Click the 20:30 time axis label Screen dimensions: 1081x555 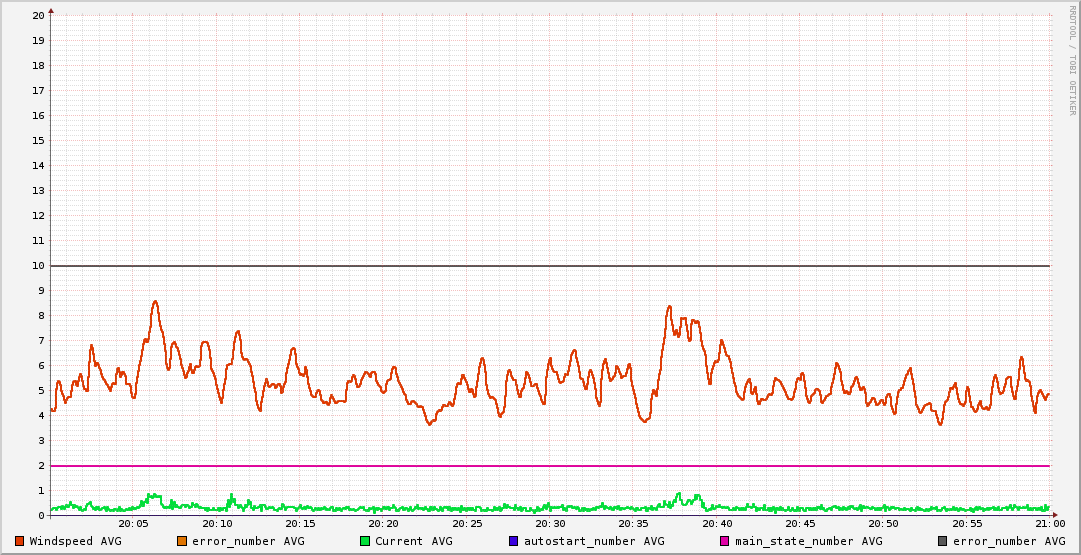(550, 524)
